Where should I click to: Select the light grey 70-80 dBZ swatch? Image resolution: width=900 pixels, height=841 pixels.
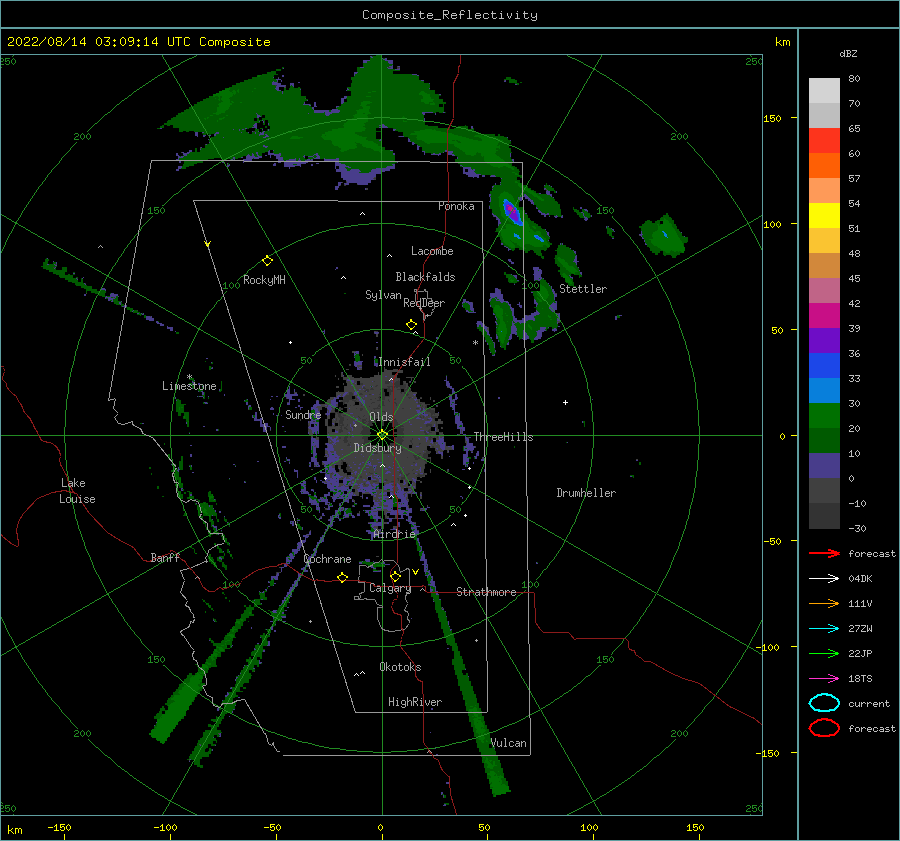coord(824,91)
